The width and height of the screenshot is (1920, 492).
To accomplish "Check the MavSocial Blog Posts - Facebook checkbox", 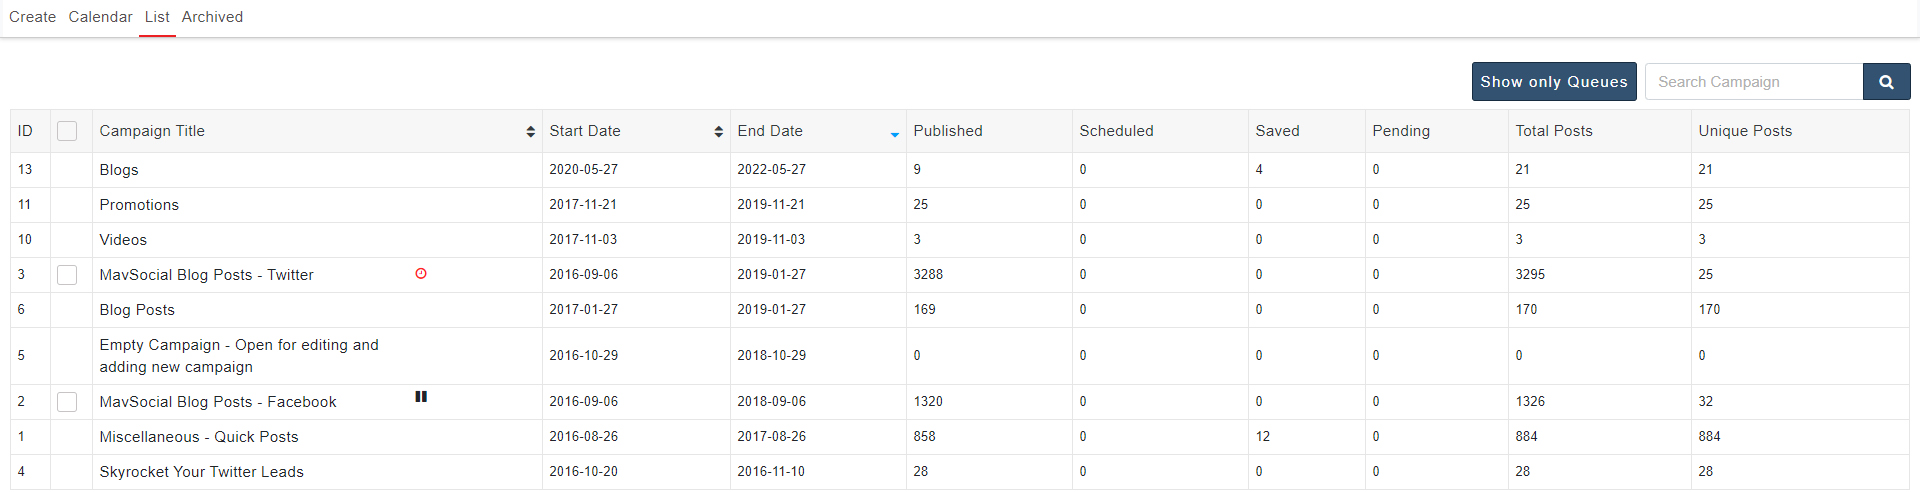I will 67,402.
